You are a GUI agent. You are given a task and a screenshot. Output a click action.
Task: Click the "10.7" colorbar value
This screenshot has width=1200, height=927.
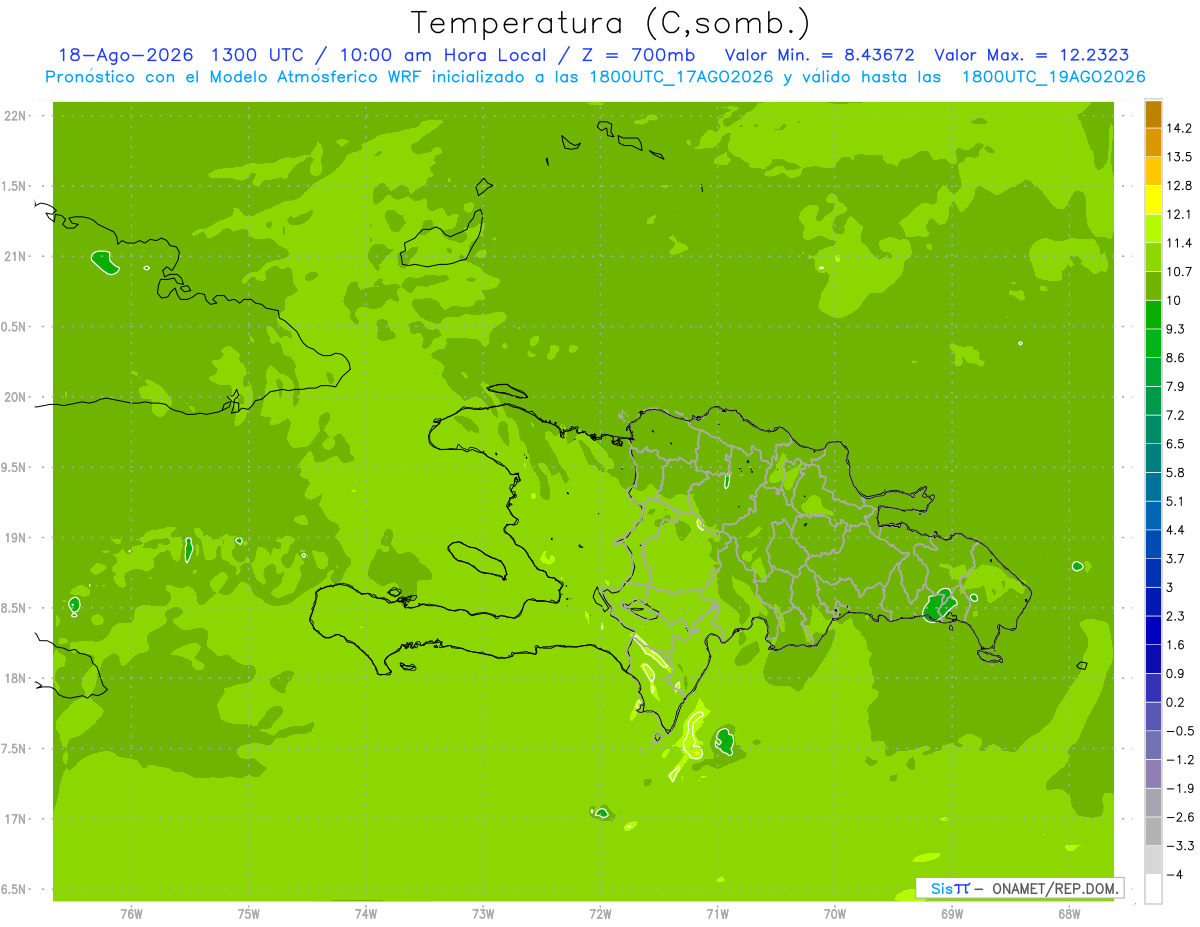click(1181, 272)
